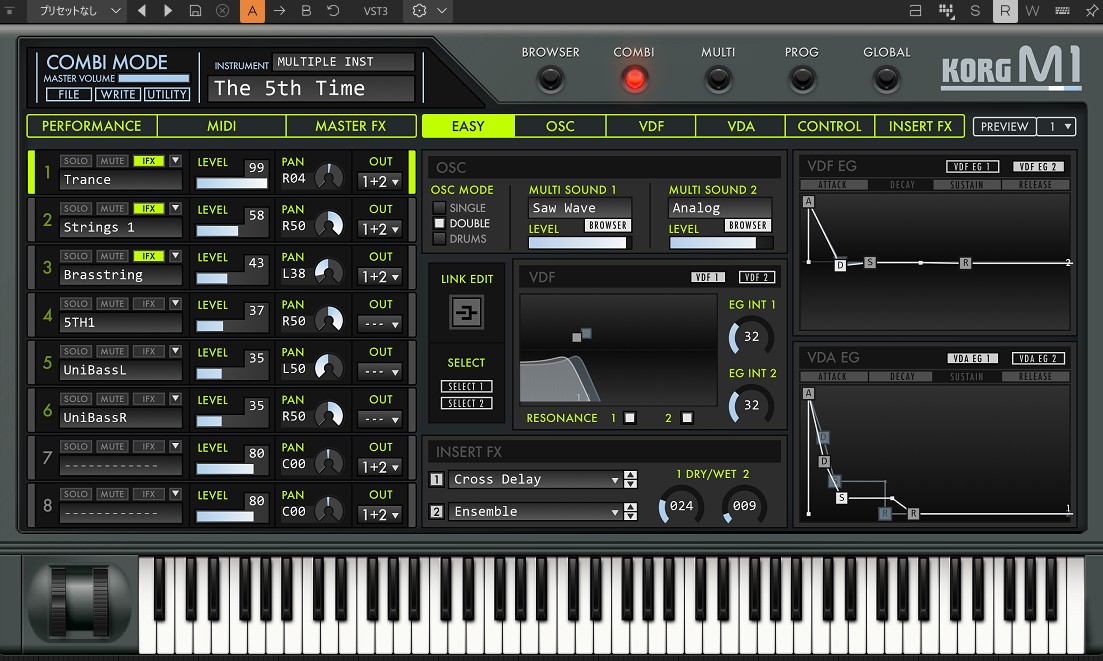Open Cross Delay insert effect dropdown
This screenshot has height=661, width=1103.
(535, 480)
